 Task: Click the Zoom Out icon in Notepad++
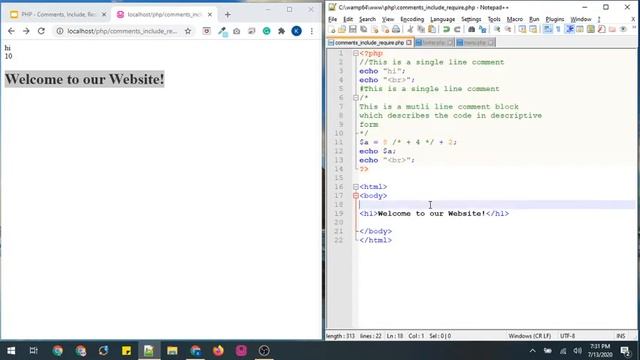coord(508,29)
